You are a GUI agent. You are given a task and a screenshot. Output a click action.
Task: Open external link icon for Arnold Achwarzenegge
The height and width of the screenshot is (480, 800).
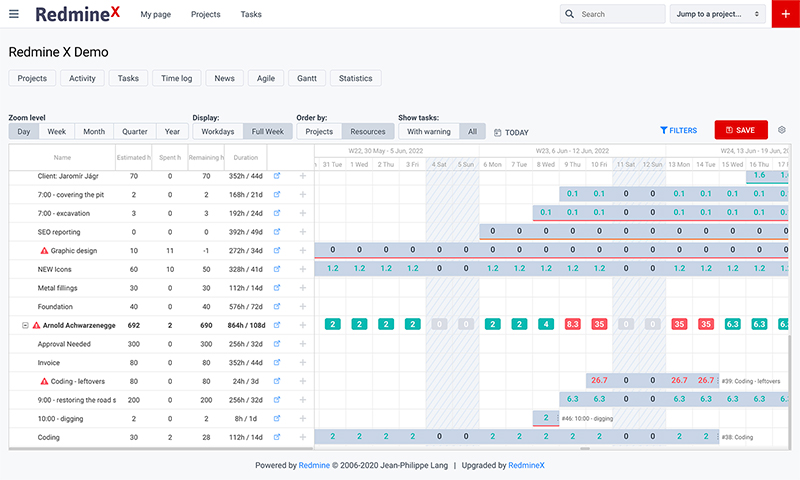click(277, 325)
